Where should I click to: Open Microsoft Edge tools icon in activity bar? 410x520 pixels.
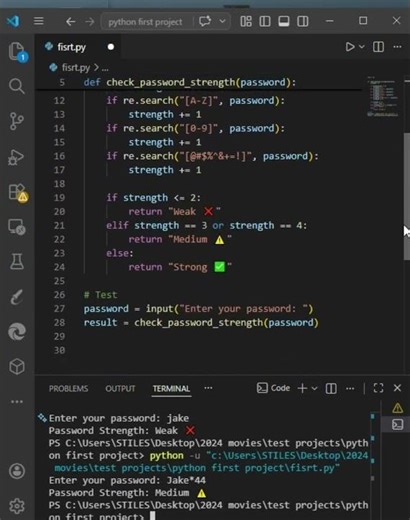click(17, 332)
